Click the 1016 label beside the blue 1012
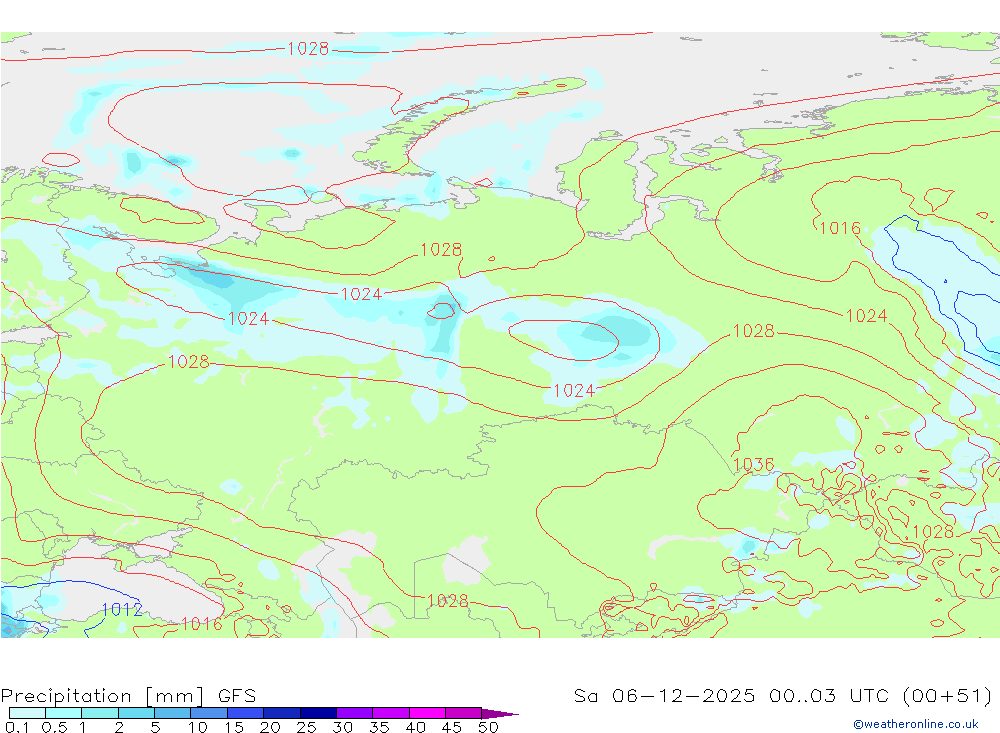 (202, 623)
